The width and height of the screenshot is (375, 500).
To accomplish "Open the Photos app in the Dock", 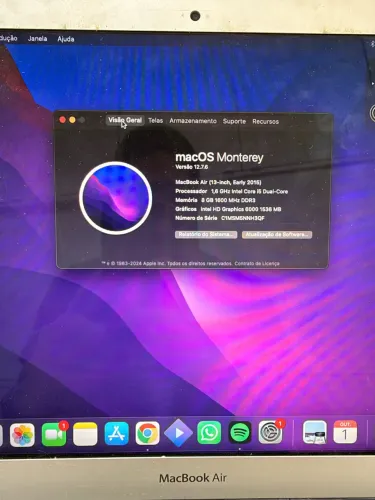I will click(x=22, y=435).
